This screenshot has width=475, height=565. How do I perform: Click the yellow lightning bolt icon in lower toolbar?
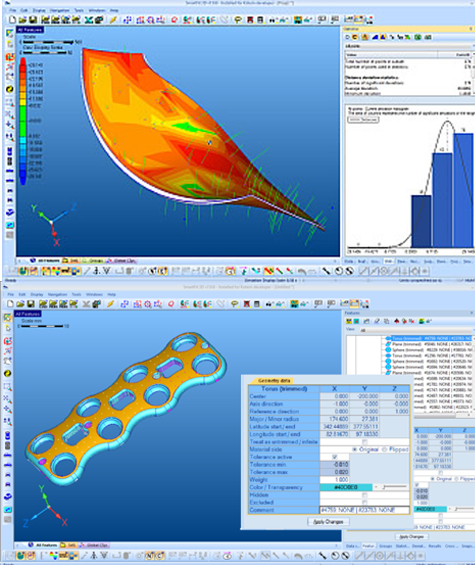110,304
